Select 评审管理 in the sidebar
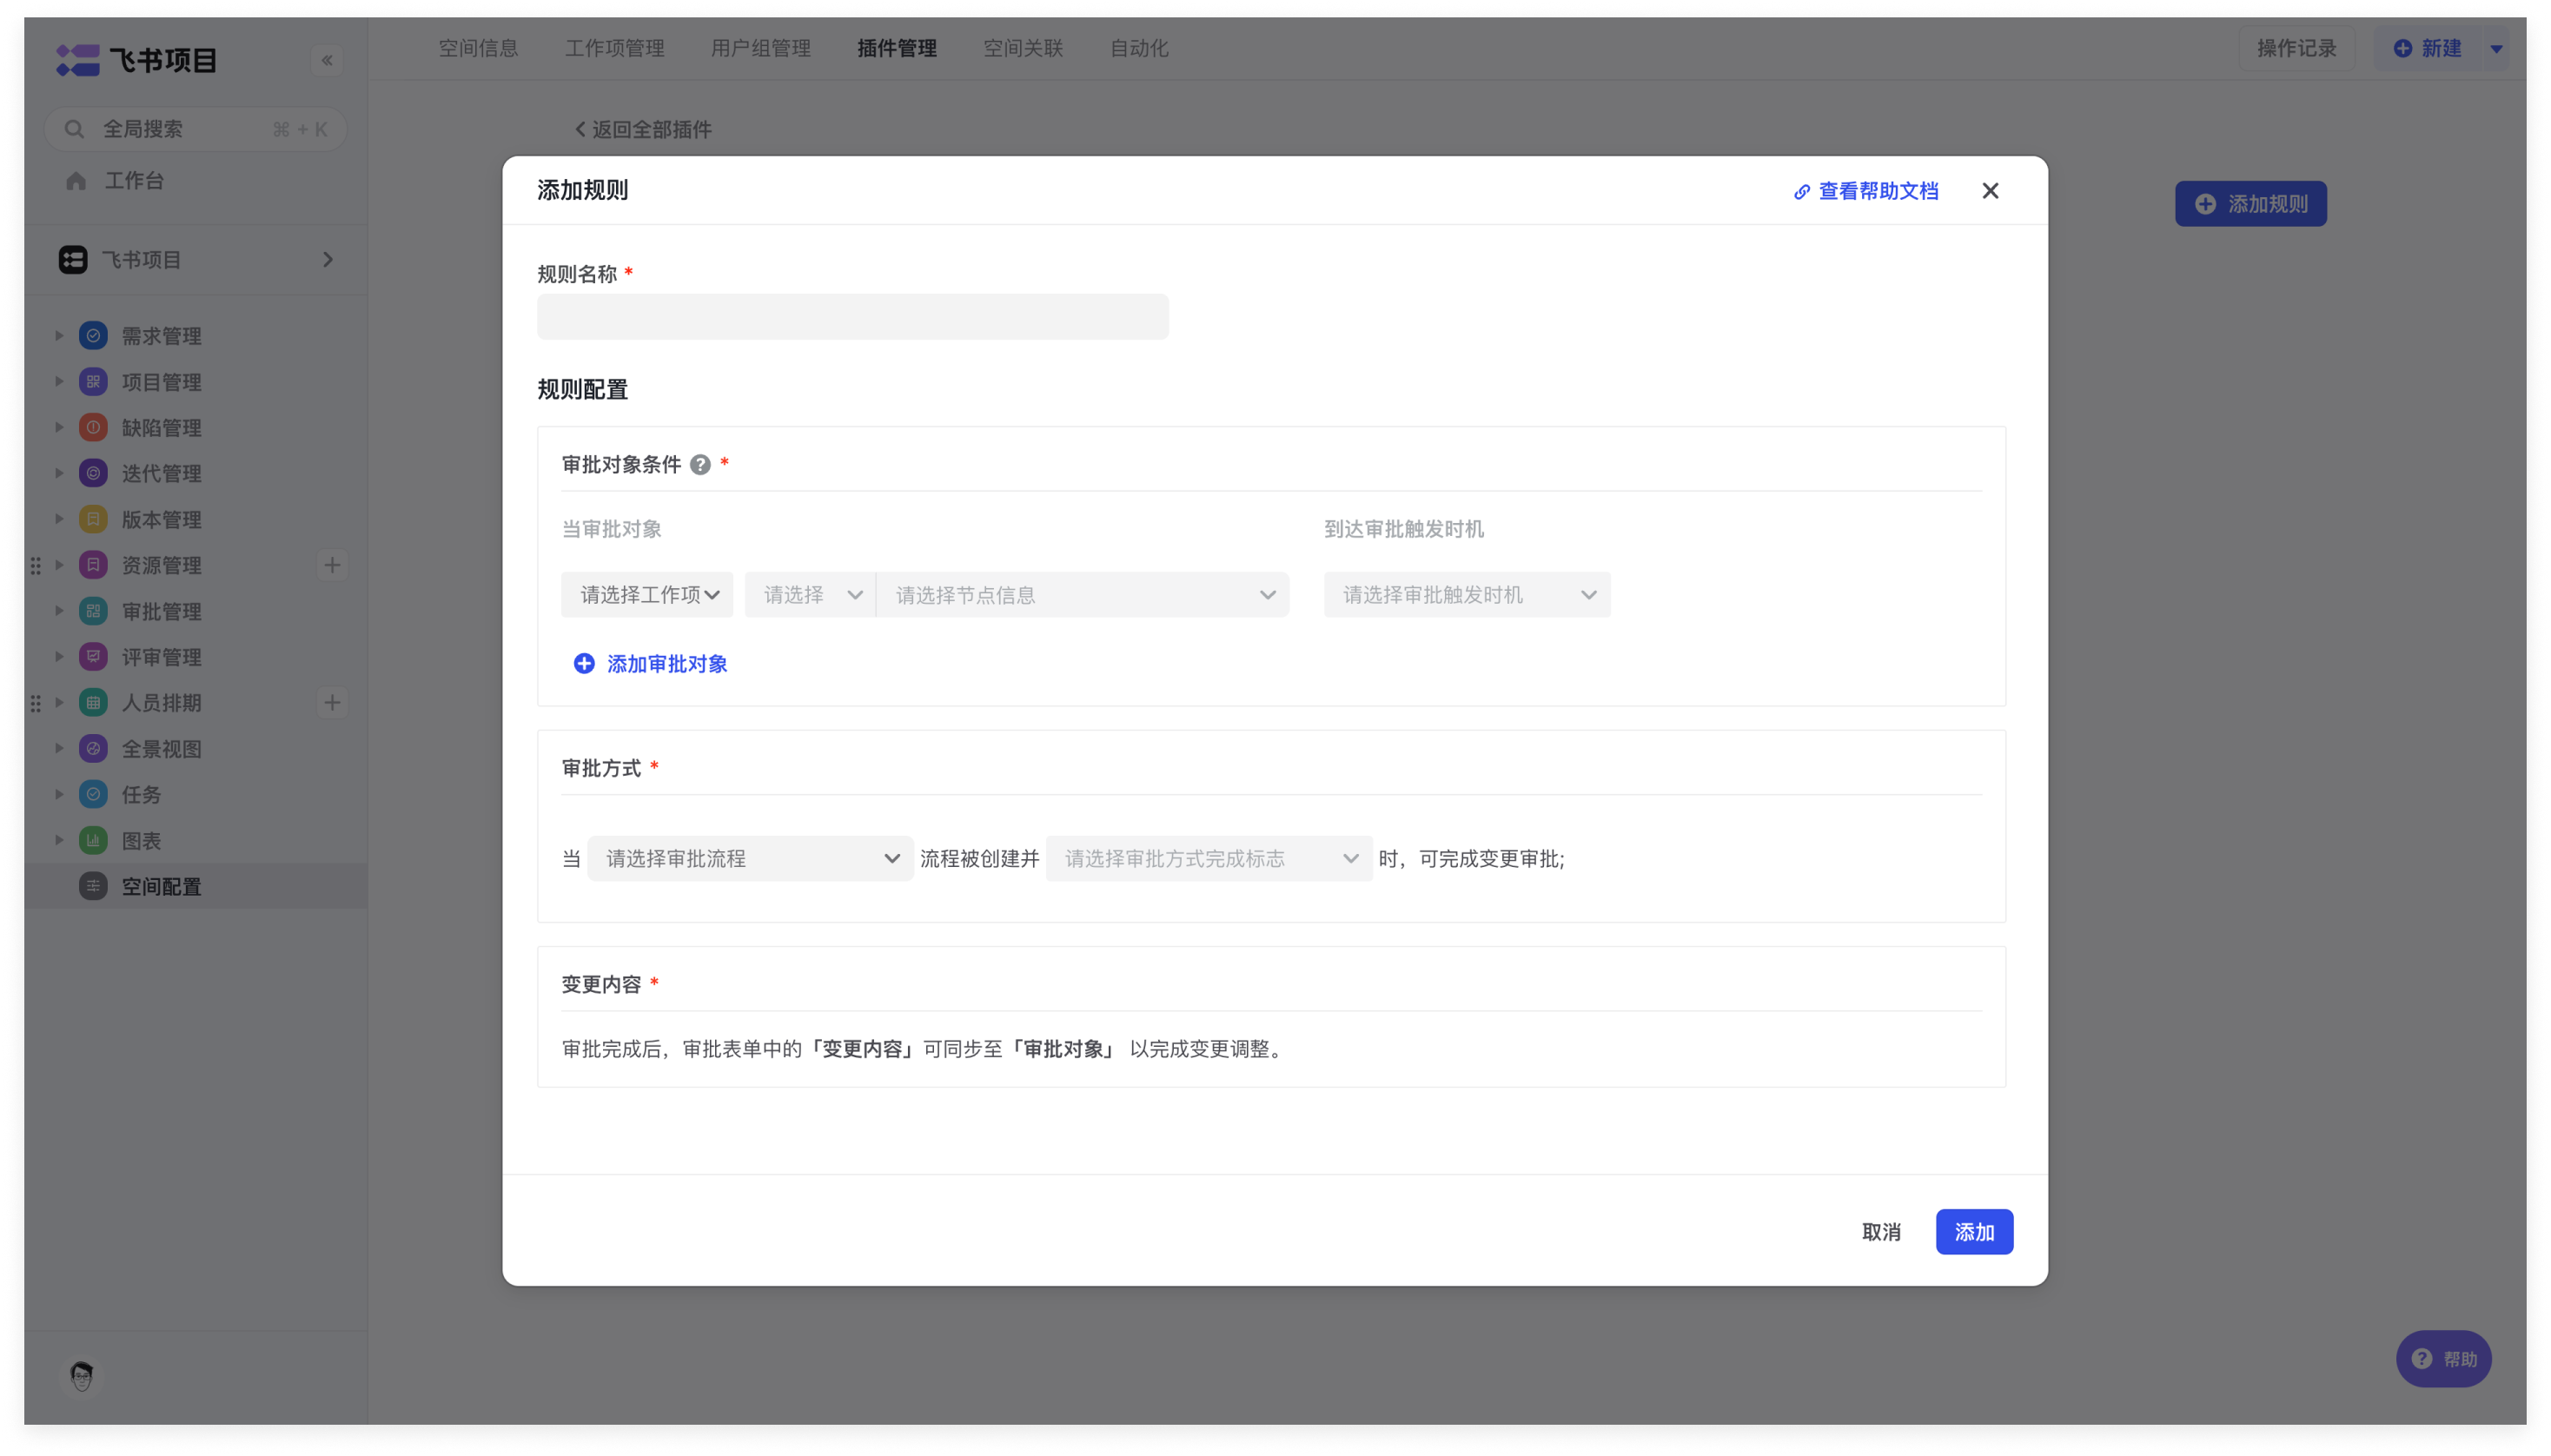Viewport: 2551px width, 1456px height. click(x=196, y=657)
